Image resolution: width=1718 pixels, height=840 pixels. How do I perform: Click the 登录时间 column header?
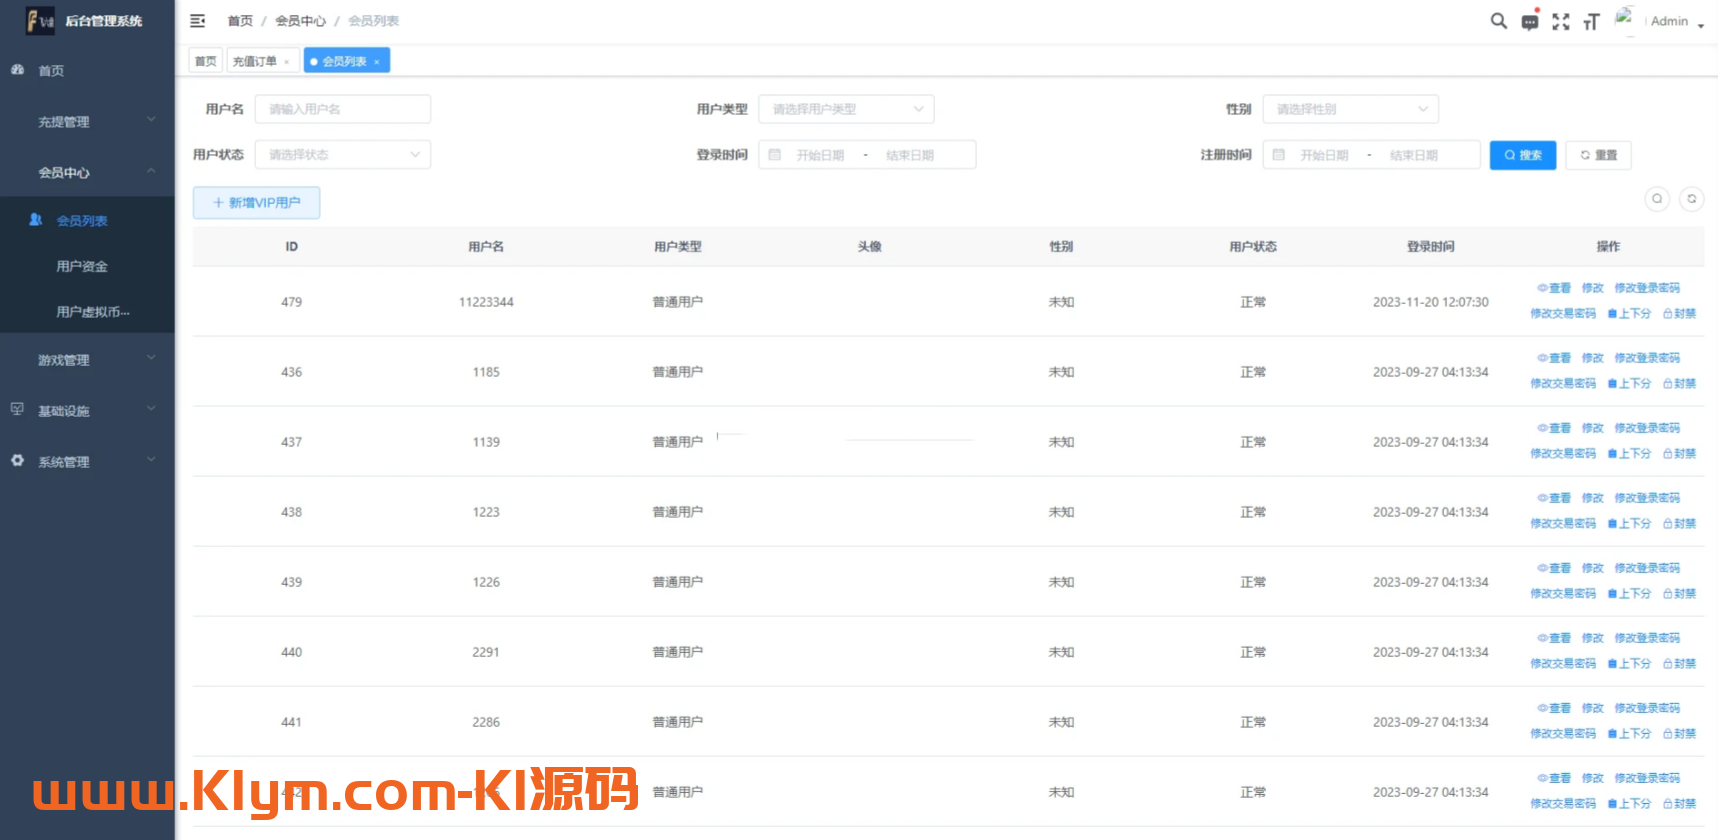(1430, 247)
